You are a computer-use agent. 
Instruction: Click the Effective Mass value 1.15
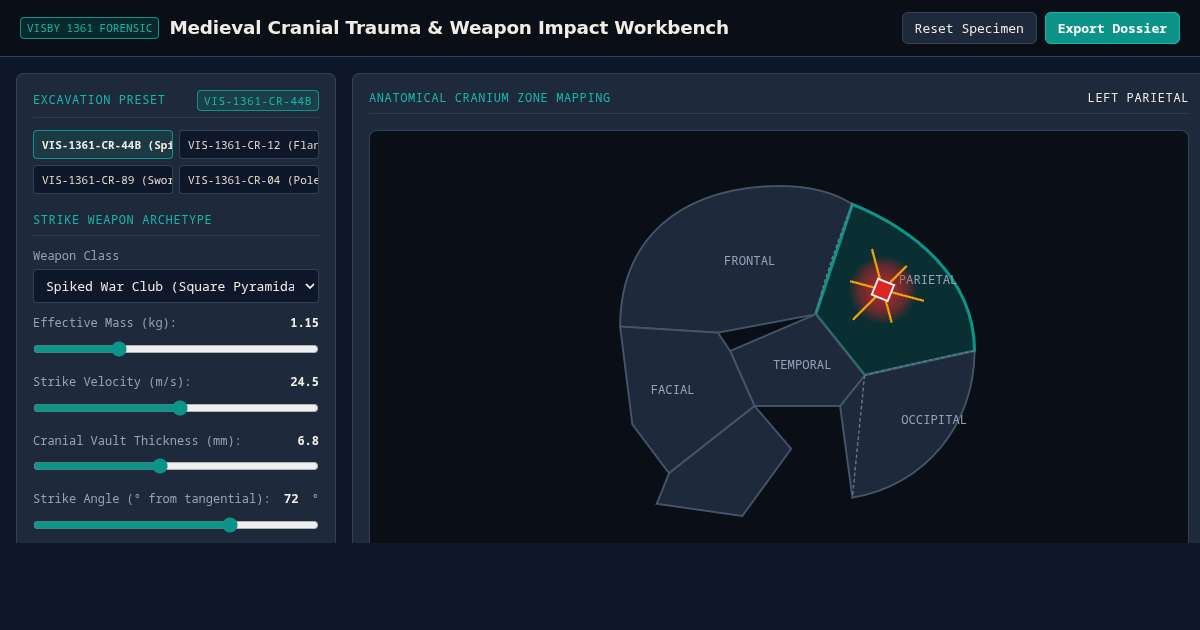[304, 323]
